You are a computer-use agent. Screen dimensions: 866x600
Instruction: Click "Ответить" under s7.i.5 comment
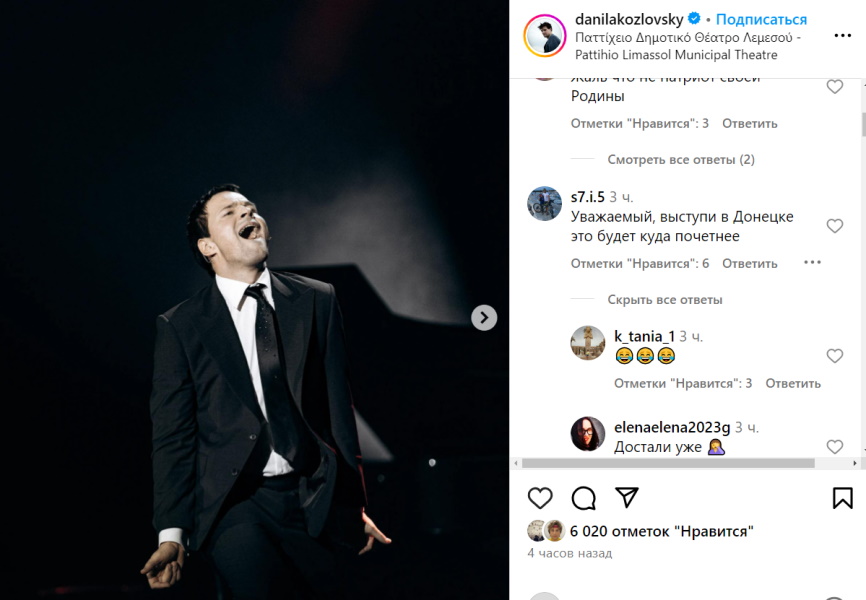pos(749,263)
